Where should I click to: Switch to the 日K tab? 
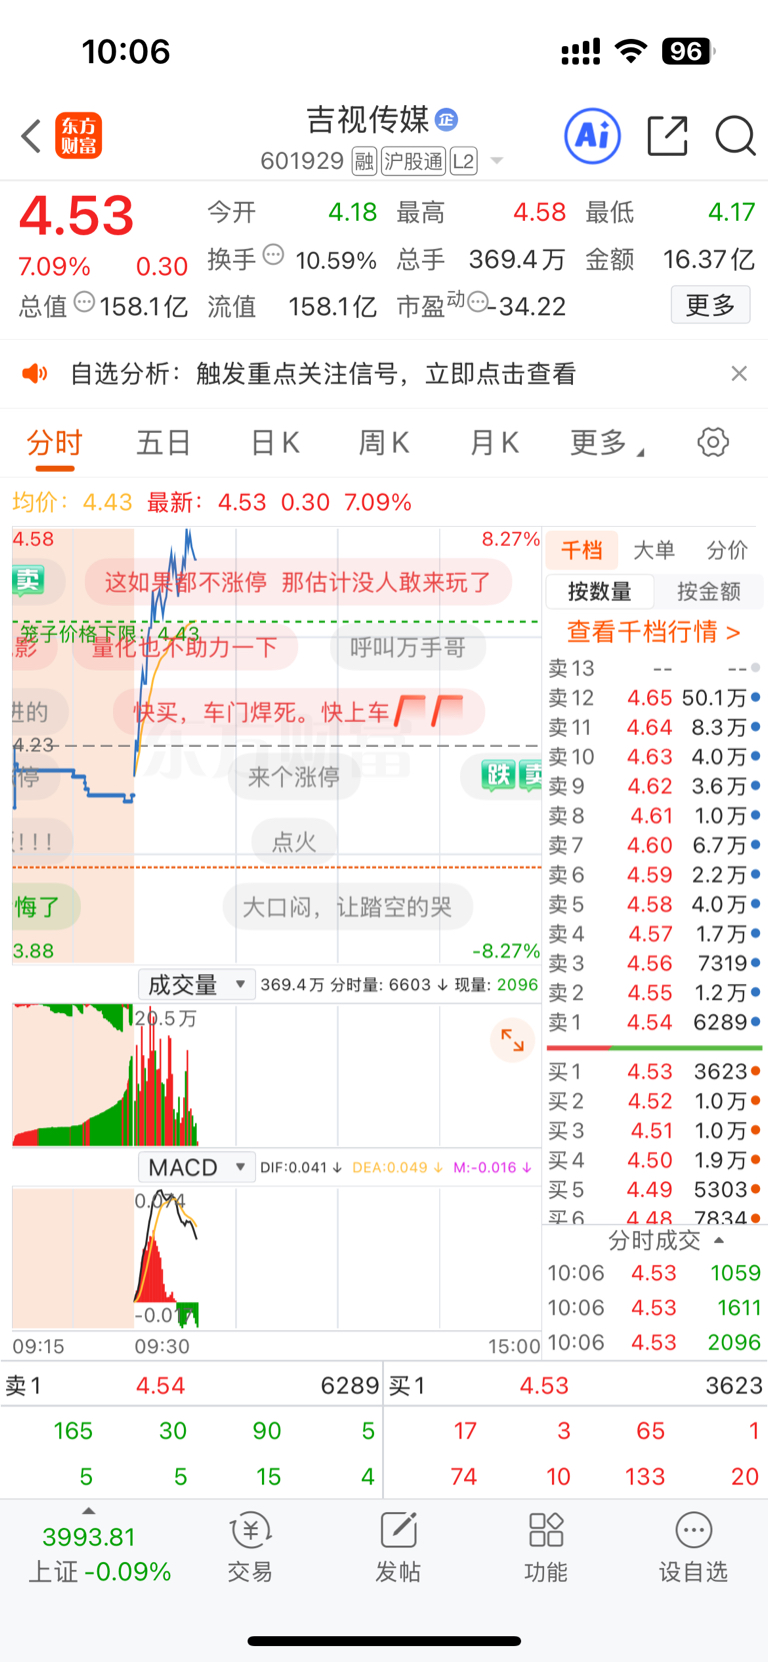point(274,443)
